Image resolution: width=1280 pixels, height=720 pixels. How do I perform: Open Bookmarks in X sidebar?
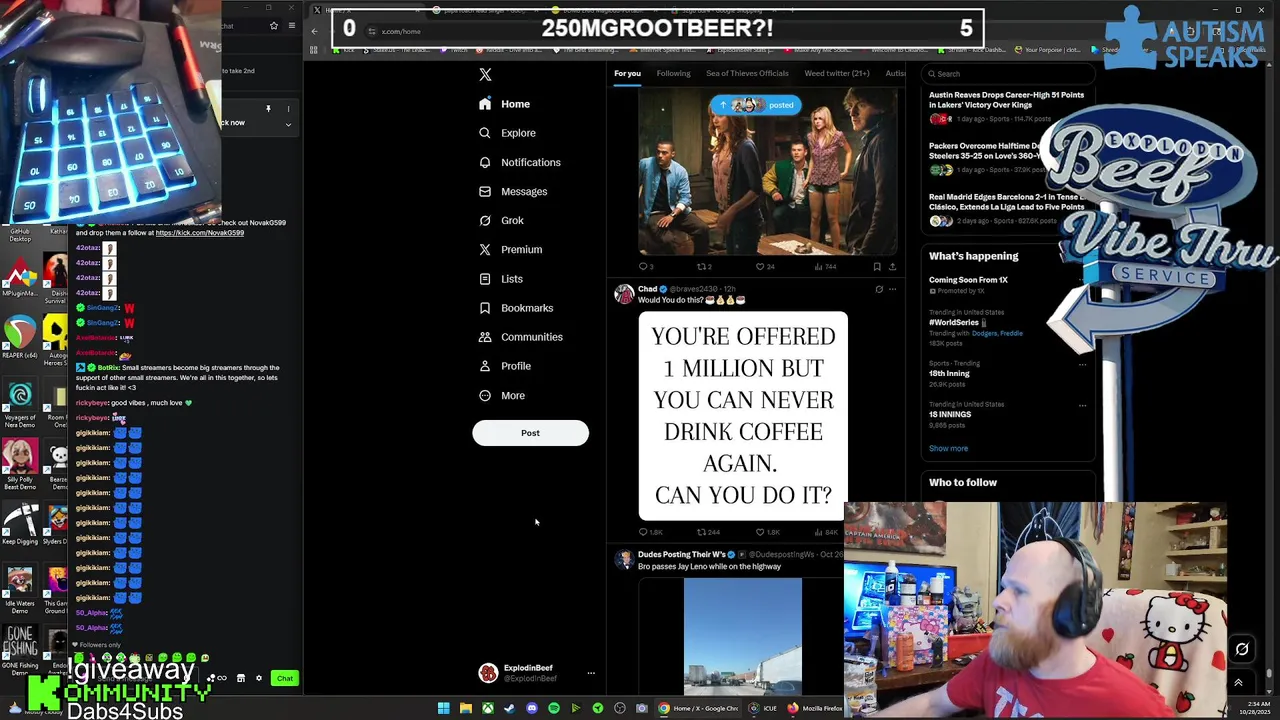point(516,308)
